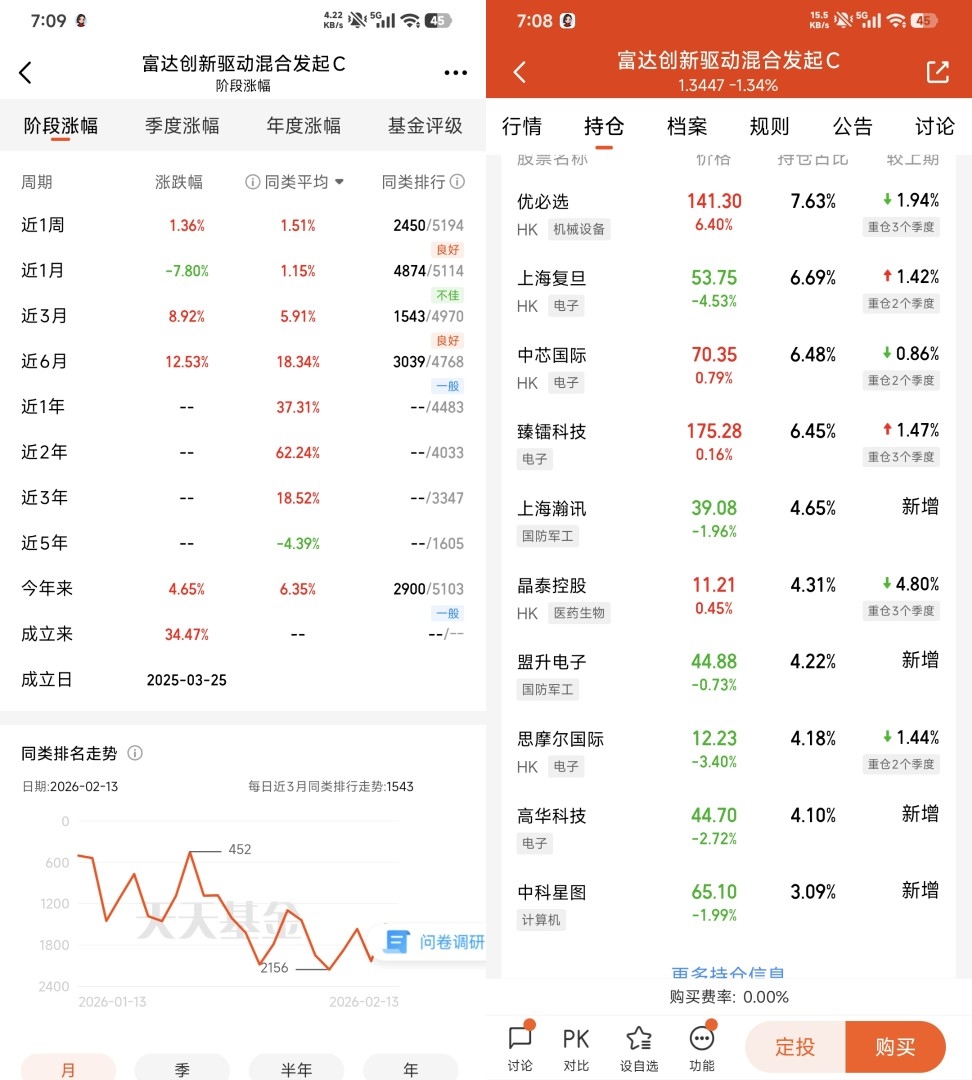The height and width of the screenshot is (1080, 972).
Task: Open the 规则 tab
Action: (769, 126)
